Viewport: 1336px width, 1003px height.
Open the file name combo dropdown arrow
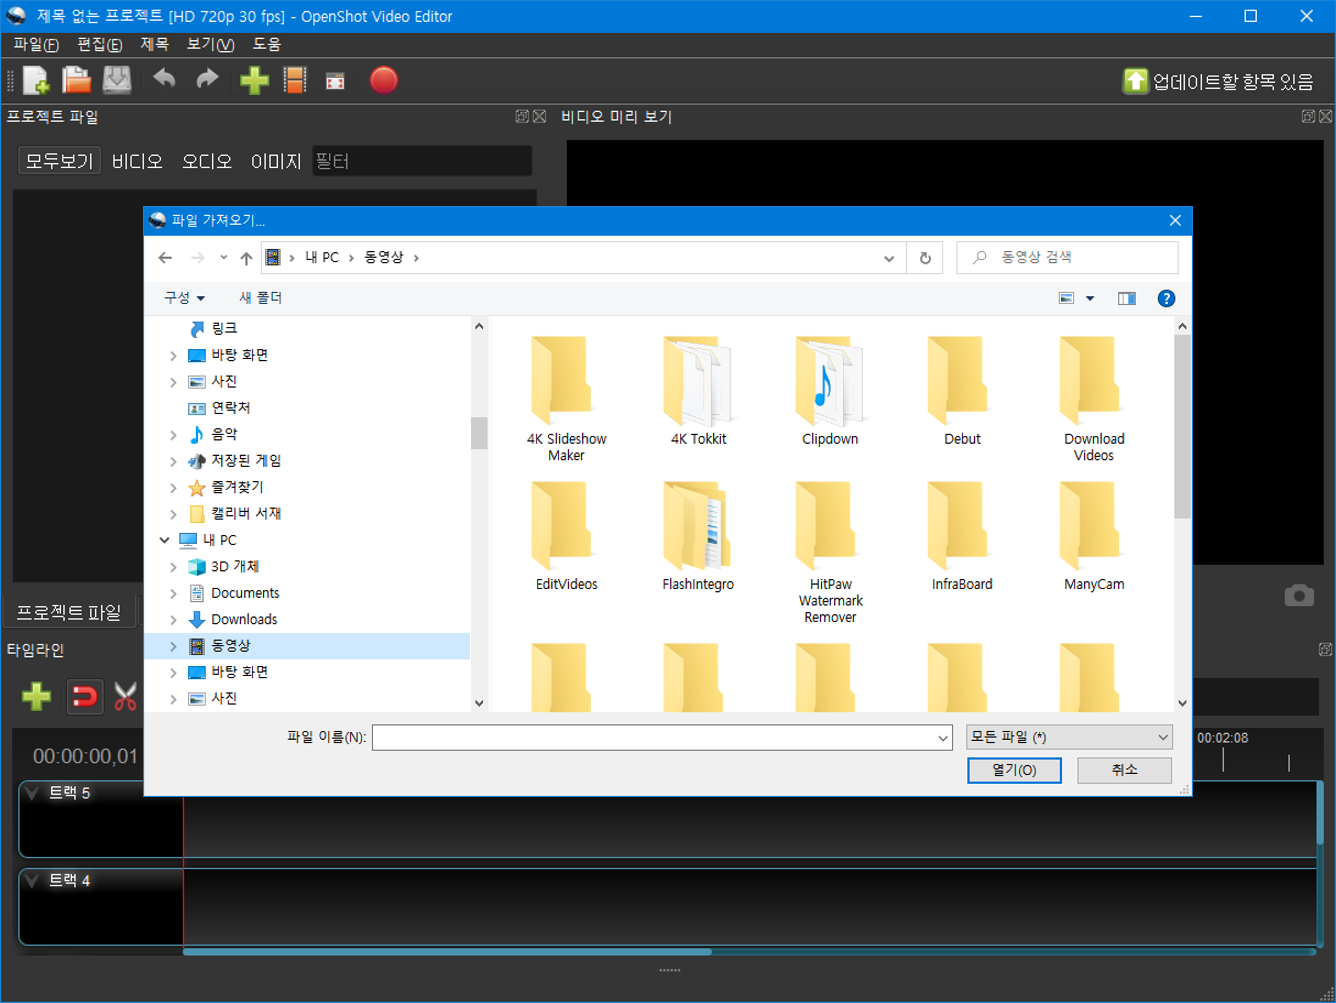(943, 738)
